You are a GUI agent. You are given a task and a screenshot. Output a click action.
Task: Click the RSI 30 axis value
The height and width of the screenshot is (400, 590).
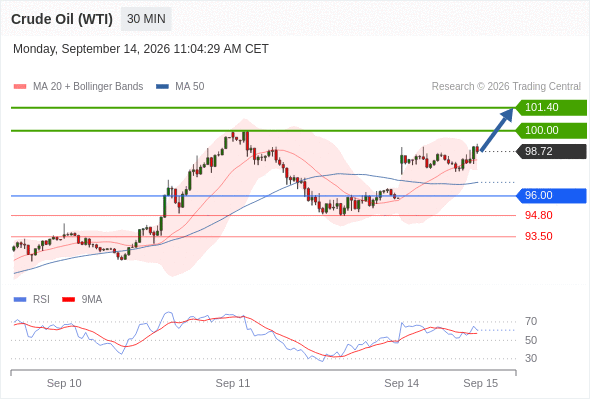point(531,358)
